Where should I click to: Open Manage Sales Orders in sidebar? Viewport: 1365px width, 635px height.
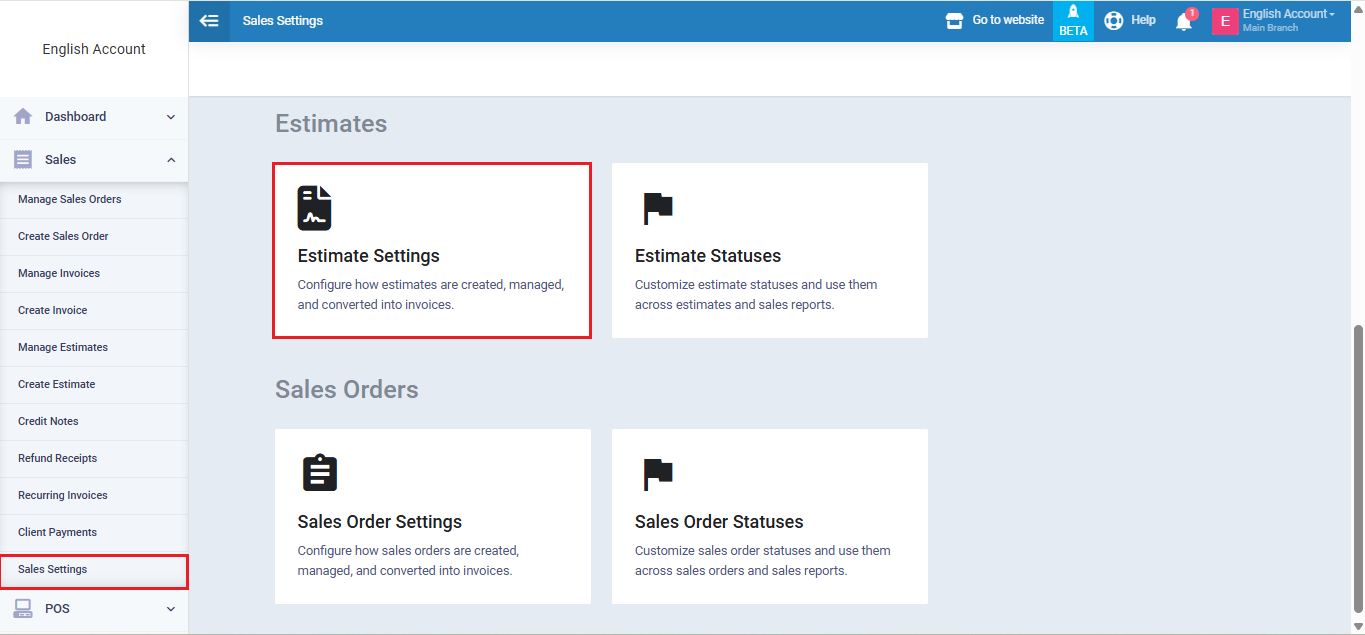(70, 199)
